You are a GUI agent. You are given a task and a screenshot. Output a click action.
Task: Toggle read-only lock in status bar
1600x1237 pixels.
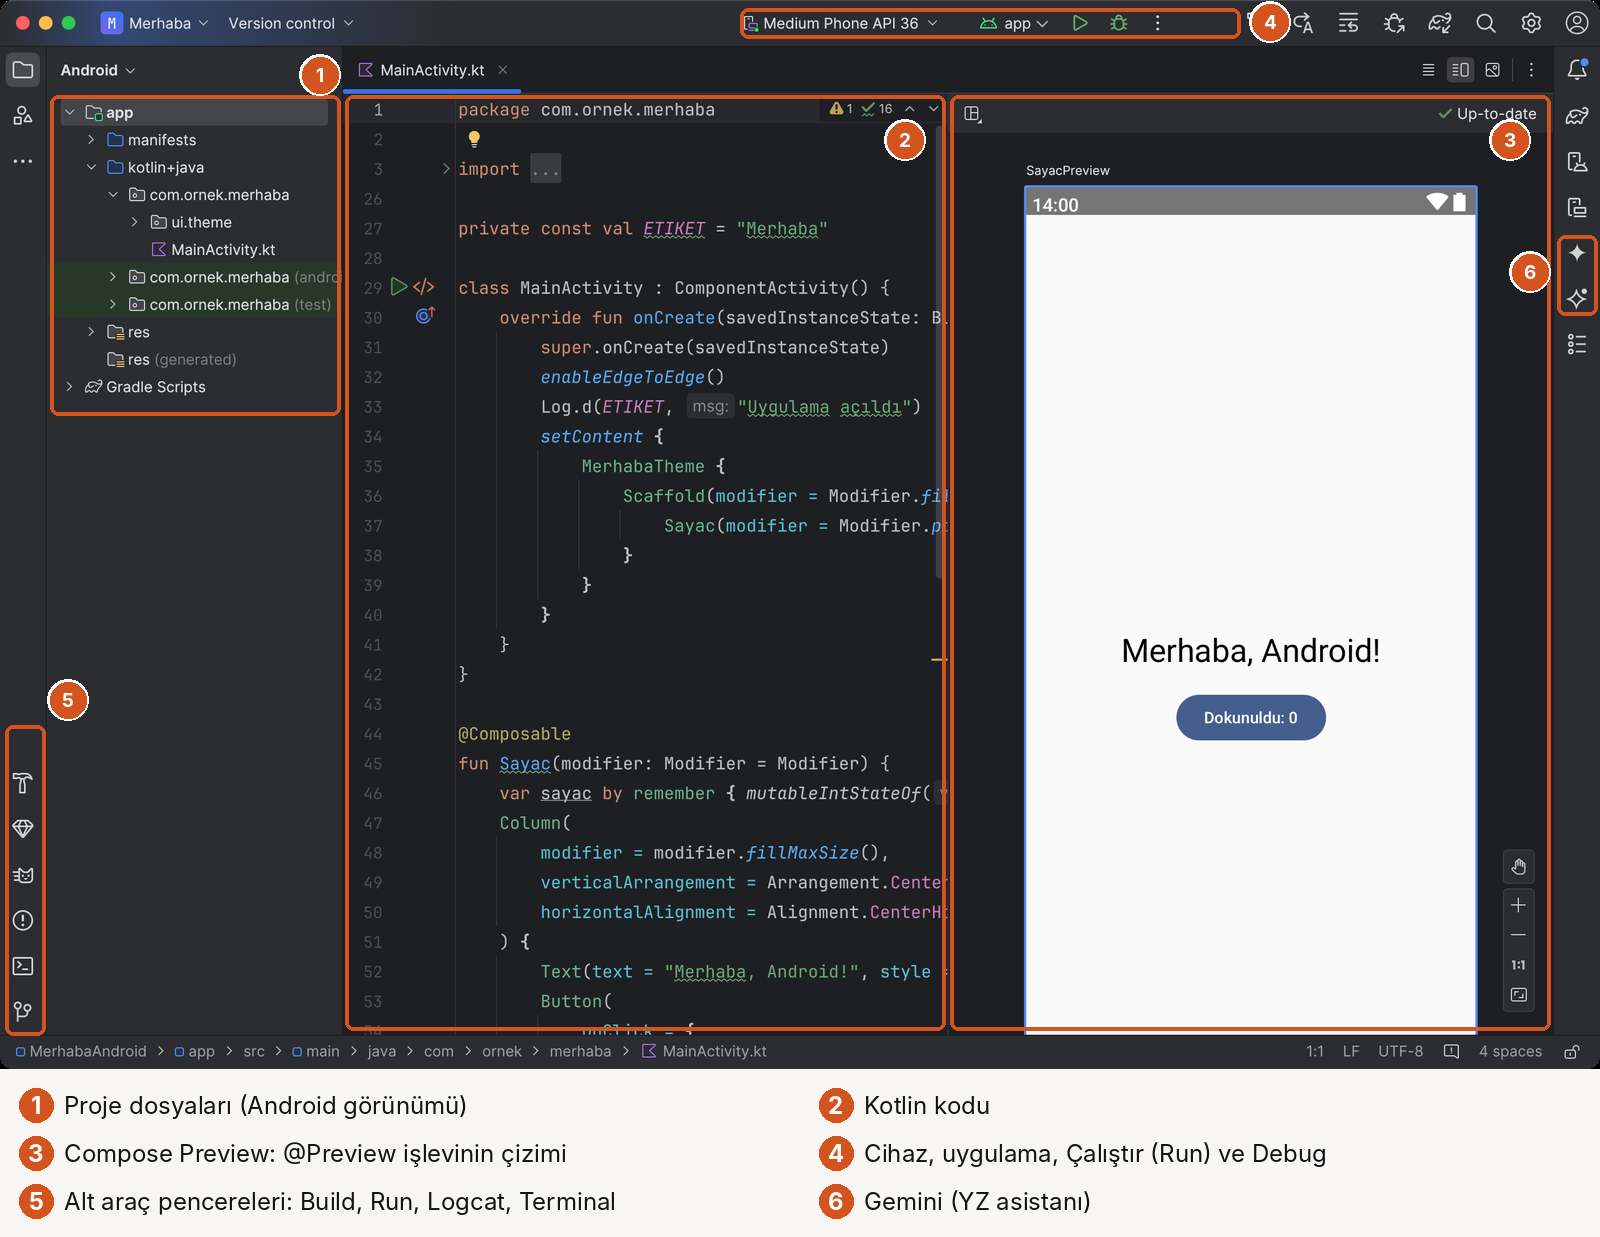pyautogui.click(x=1572, y=1052)
